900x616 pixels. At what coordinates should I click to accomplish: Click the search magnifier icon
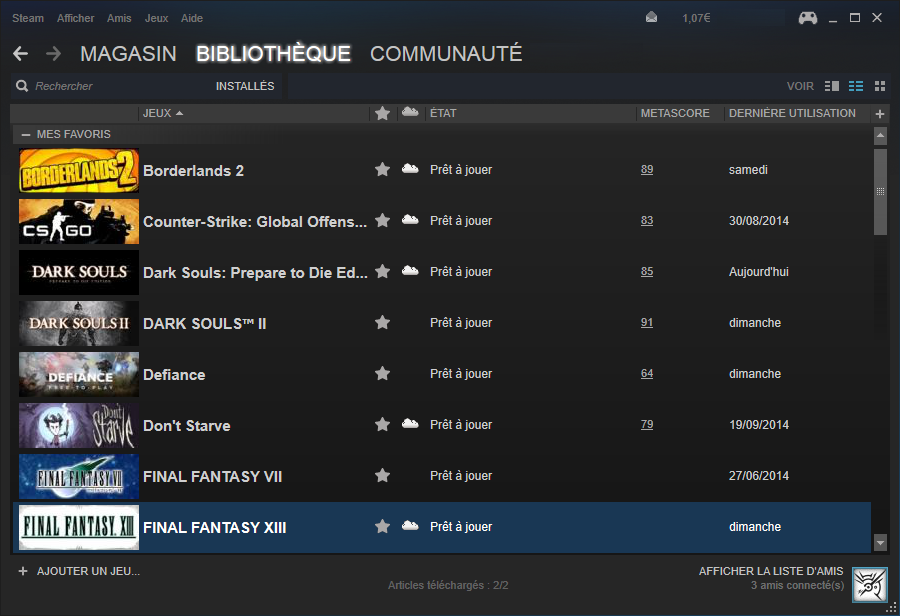click(22, 86)
